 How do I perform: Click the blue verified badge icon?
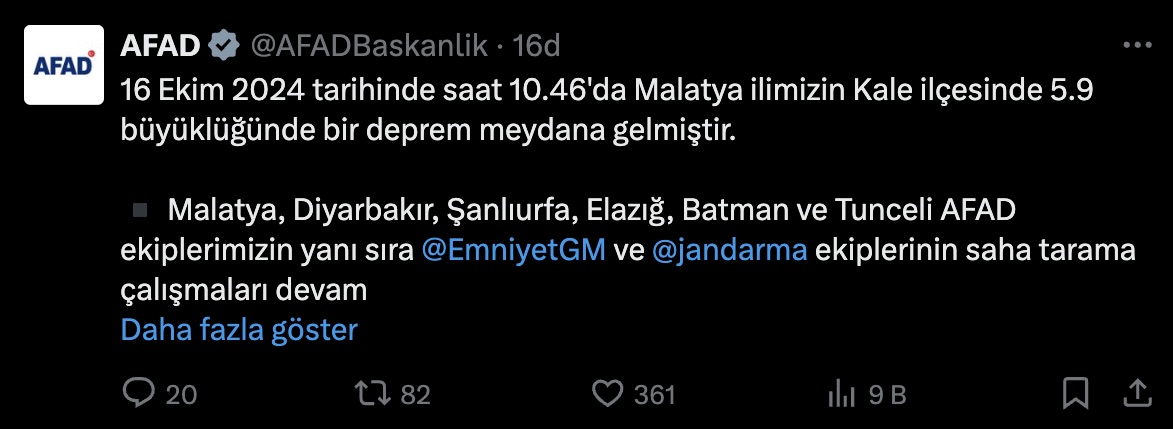223,45
